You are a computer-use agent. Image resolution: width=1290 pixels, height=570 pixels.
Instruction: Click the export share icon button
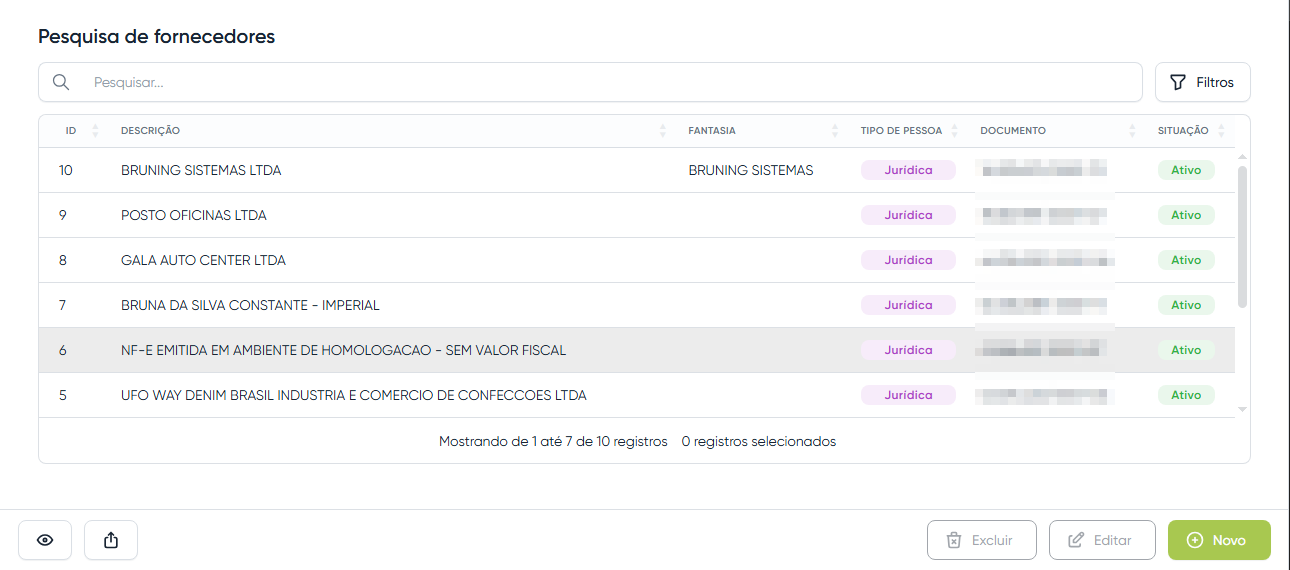point(111,540)
